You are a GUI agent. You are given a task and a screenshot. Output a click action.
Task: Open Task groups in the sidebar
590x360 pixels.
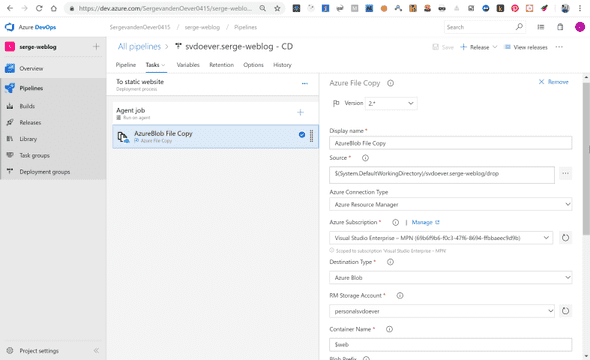click(34, 155)
